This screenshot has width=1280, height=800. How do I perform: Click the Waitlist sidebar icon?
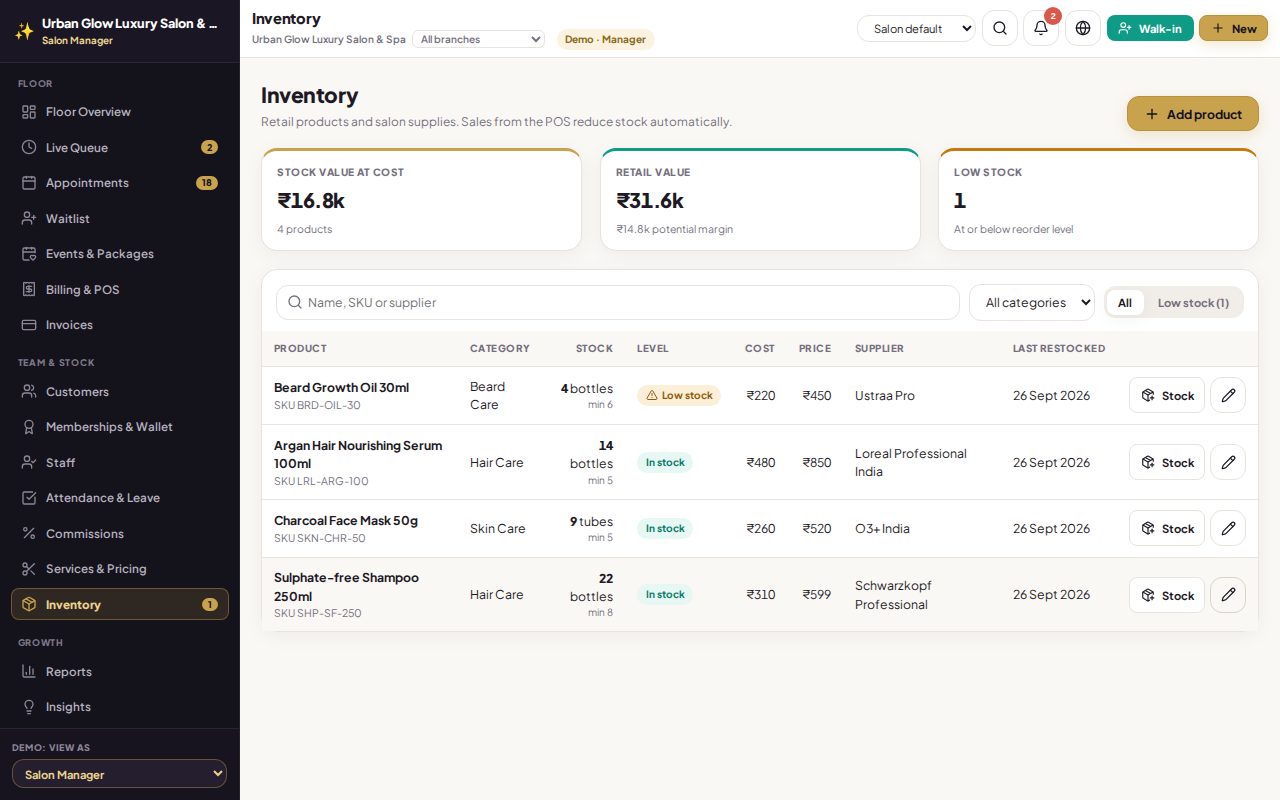29,219
